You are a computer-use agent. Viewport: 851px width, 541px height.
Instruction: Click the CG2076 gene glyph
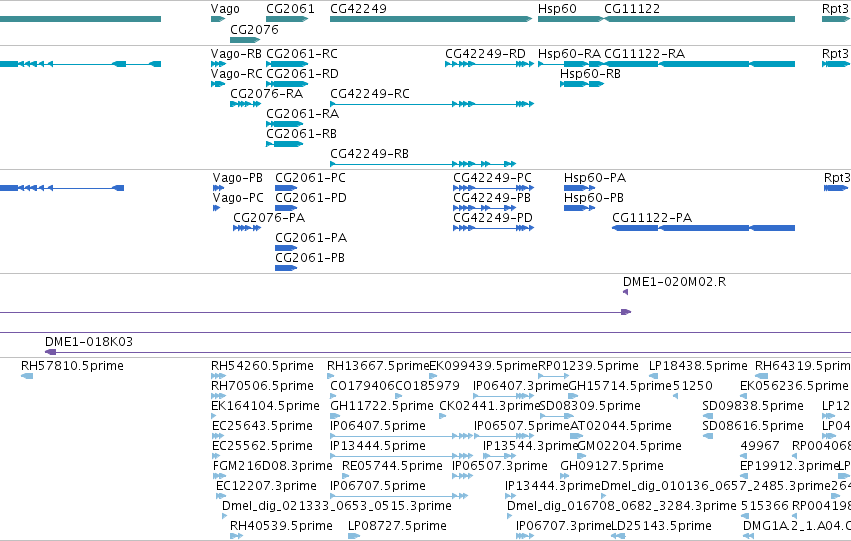(x=245, y=40)
